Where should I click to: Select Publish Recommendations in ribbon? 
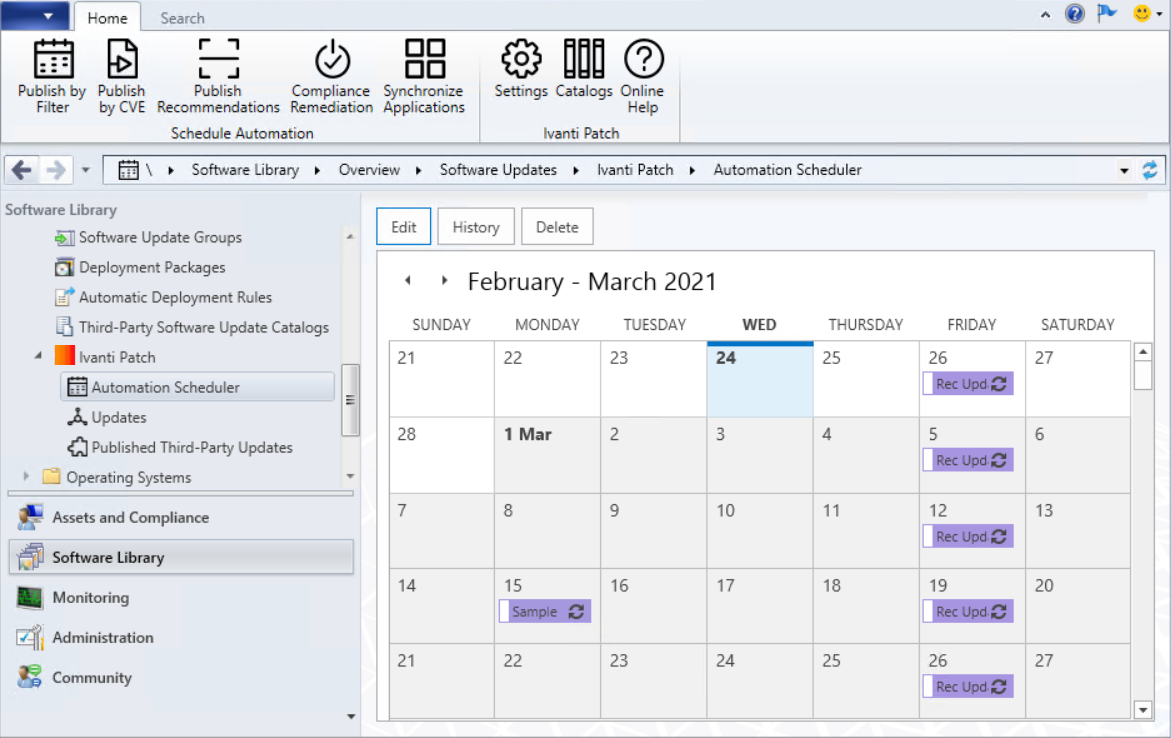218,60
